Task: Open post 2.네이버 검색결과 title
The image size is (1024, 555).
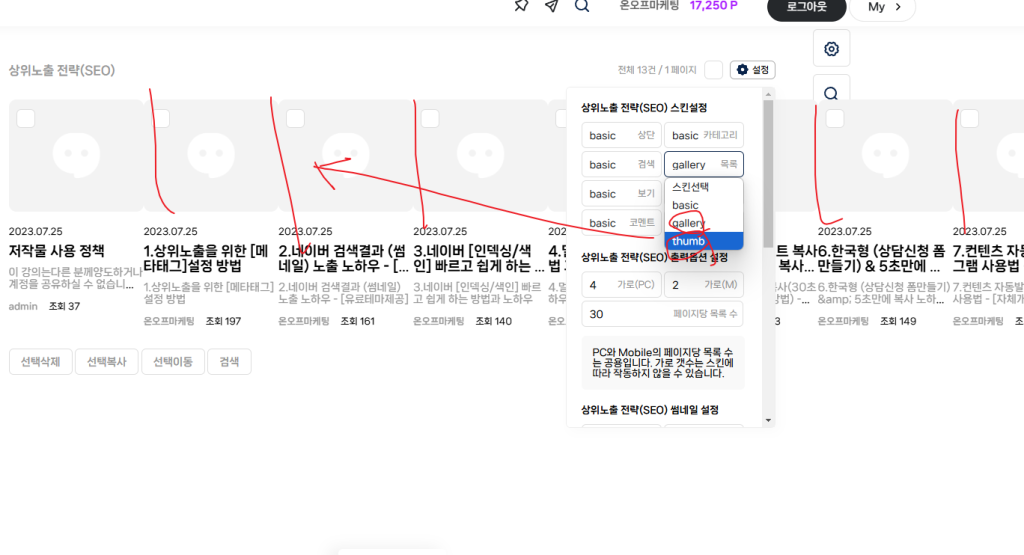Action: click(344, 258)
